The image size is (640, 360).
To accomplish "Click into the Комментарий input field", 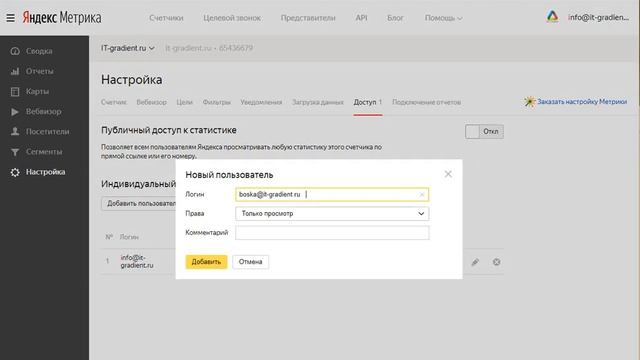I will [x=332, y=233].
